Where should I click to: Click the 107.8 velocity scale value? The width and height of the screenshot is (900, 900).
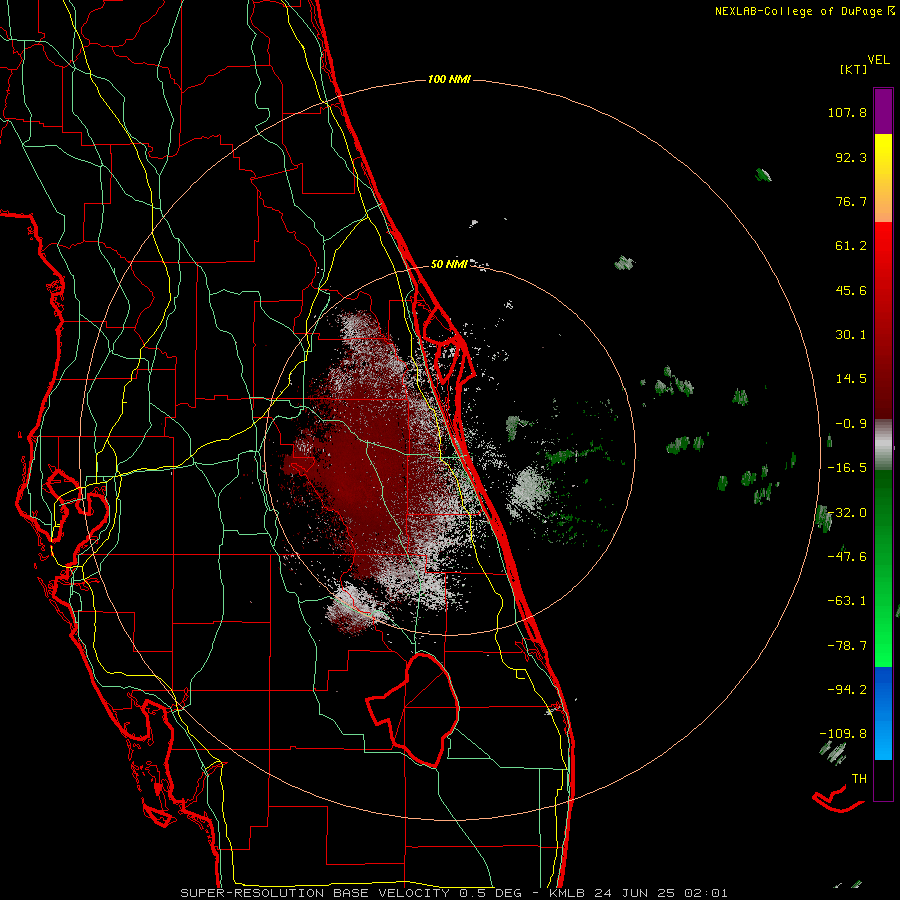click(847, 112)
